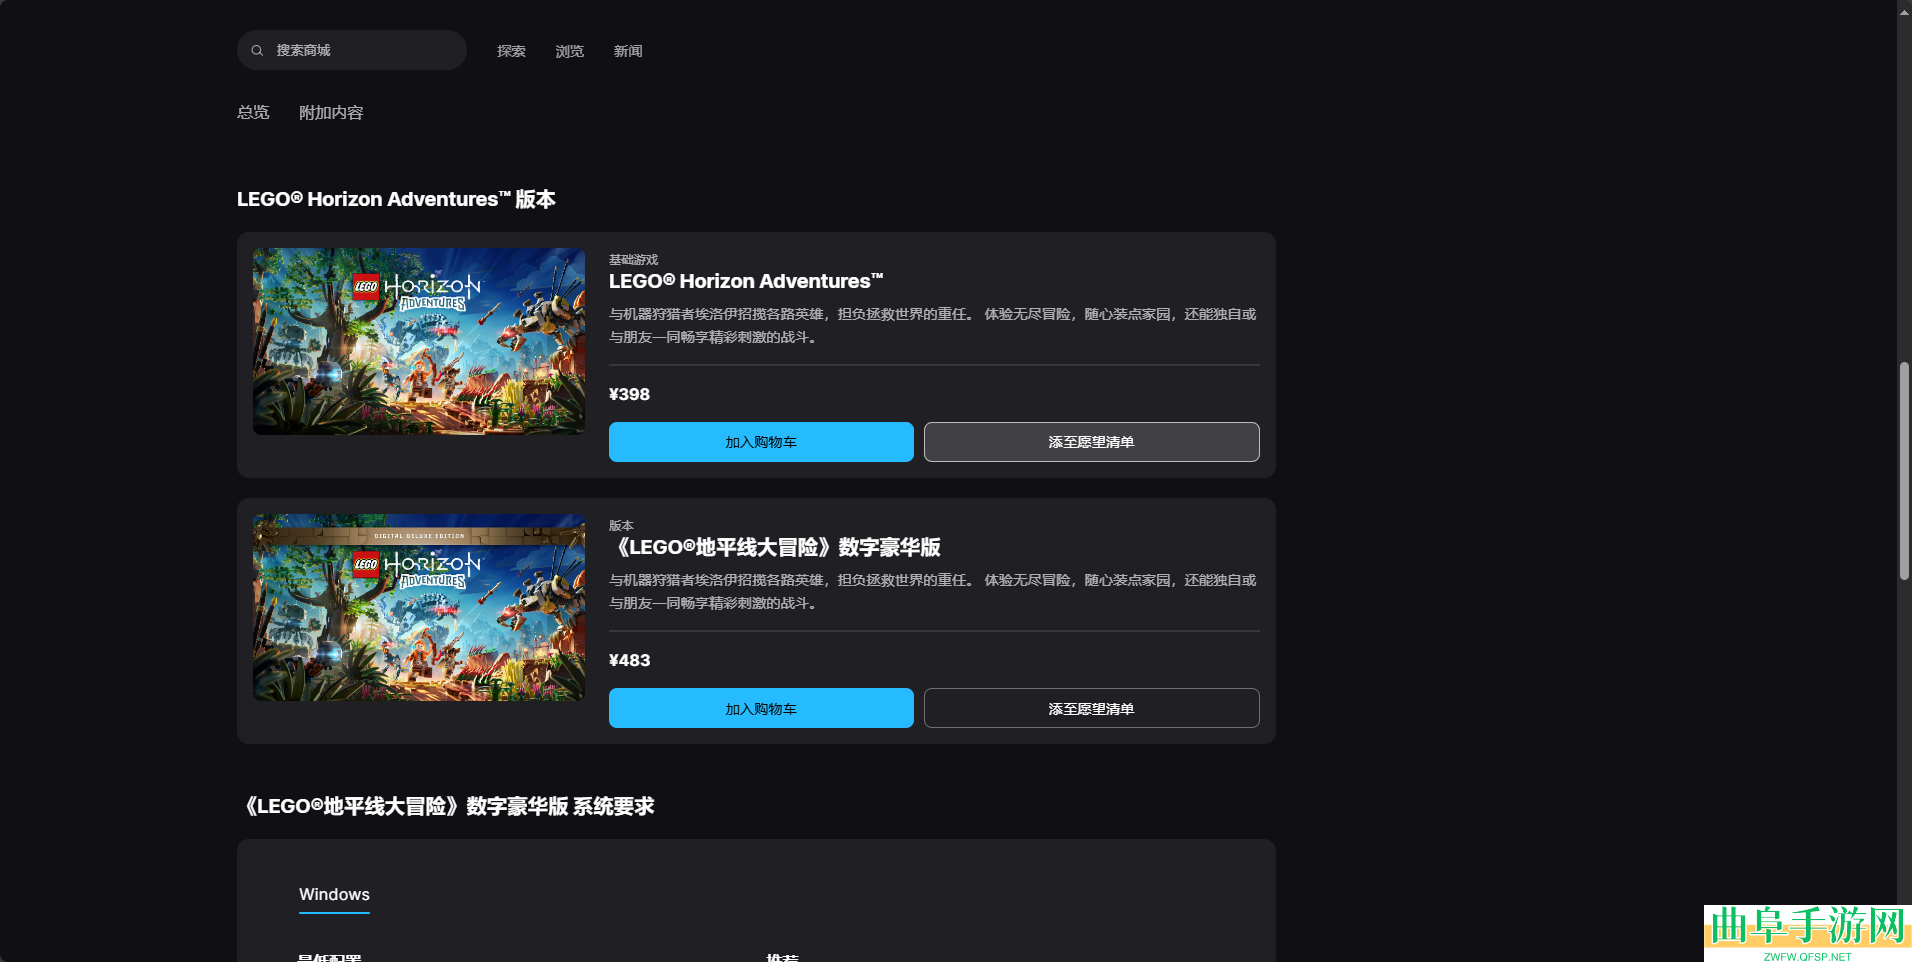The height and width of the screenshot is (962, 1912).
Task: Open the 新闻 menu
Action: (628, 51)
